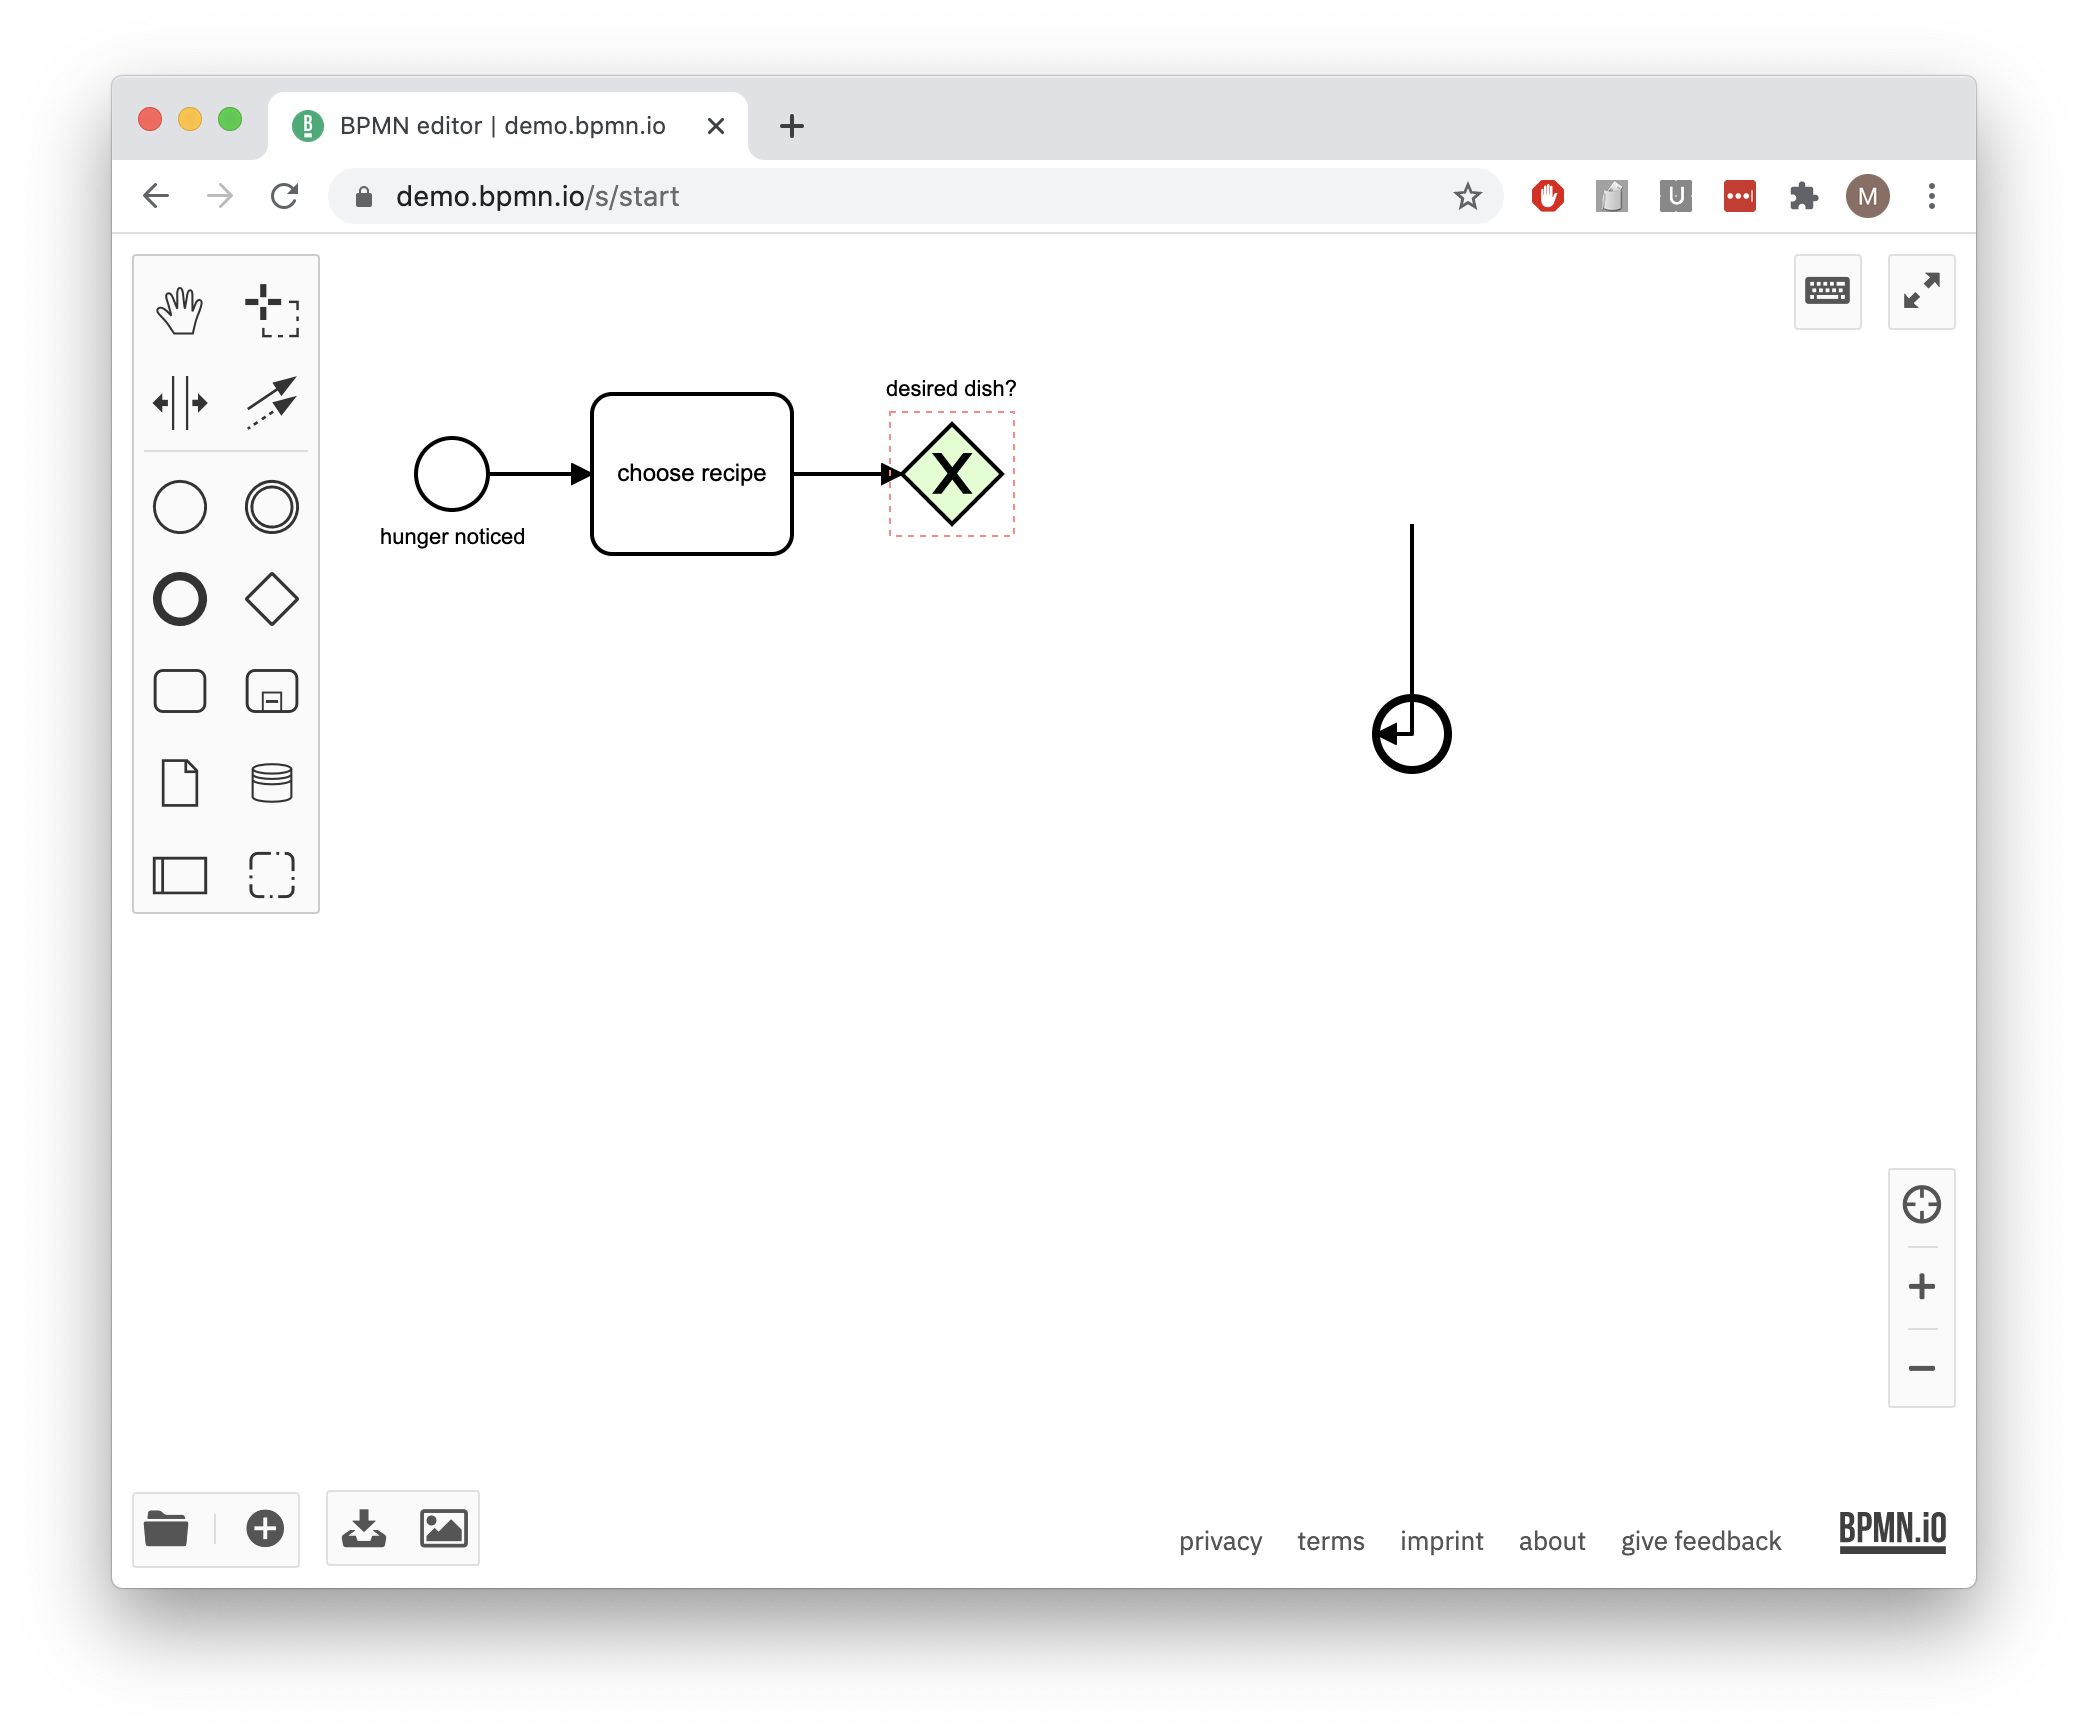Open the keyboard shortcuts overlay
Image resolution: width=2088 pixels, height=1736 pixels.
pyautogui.click(x=1827, y=291)
